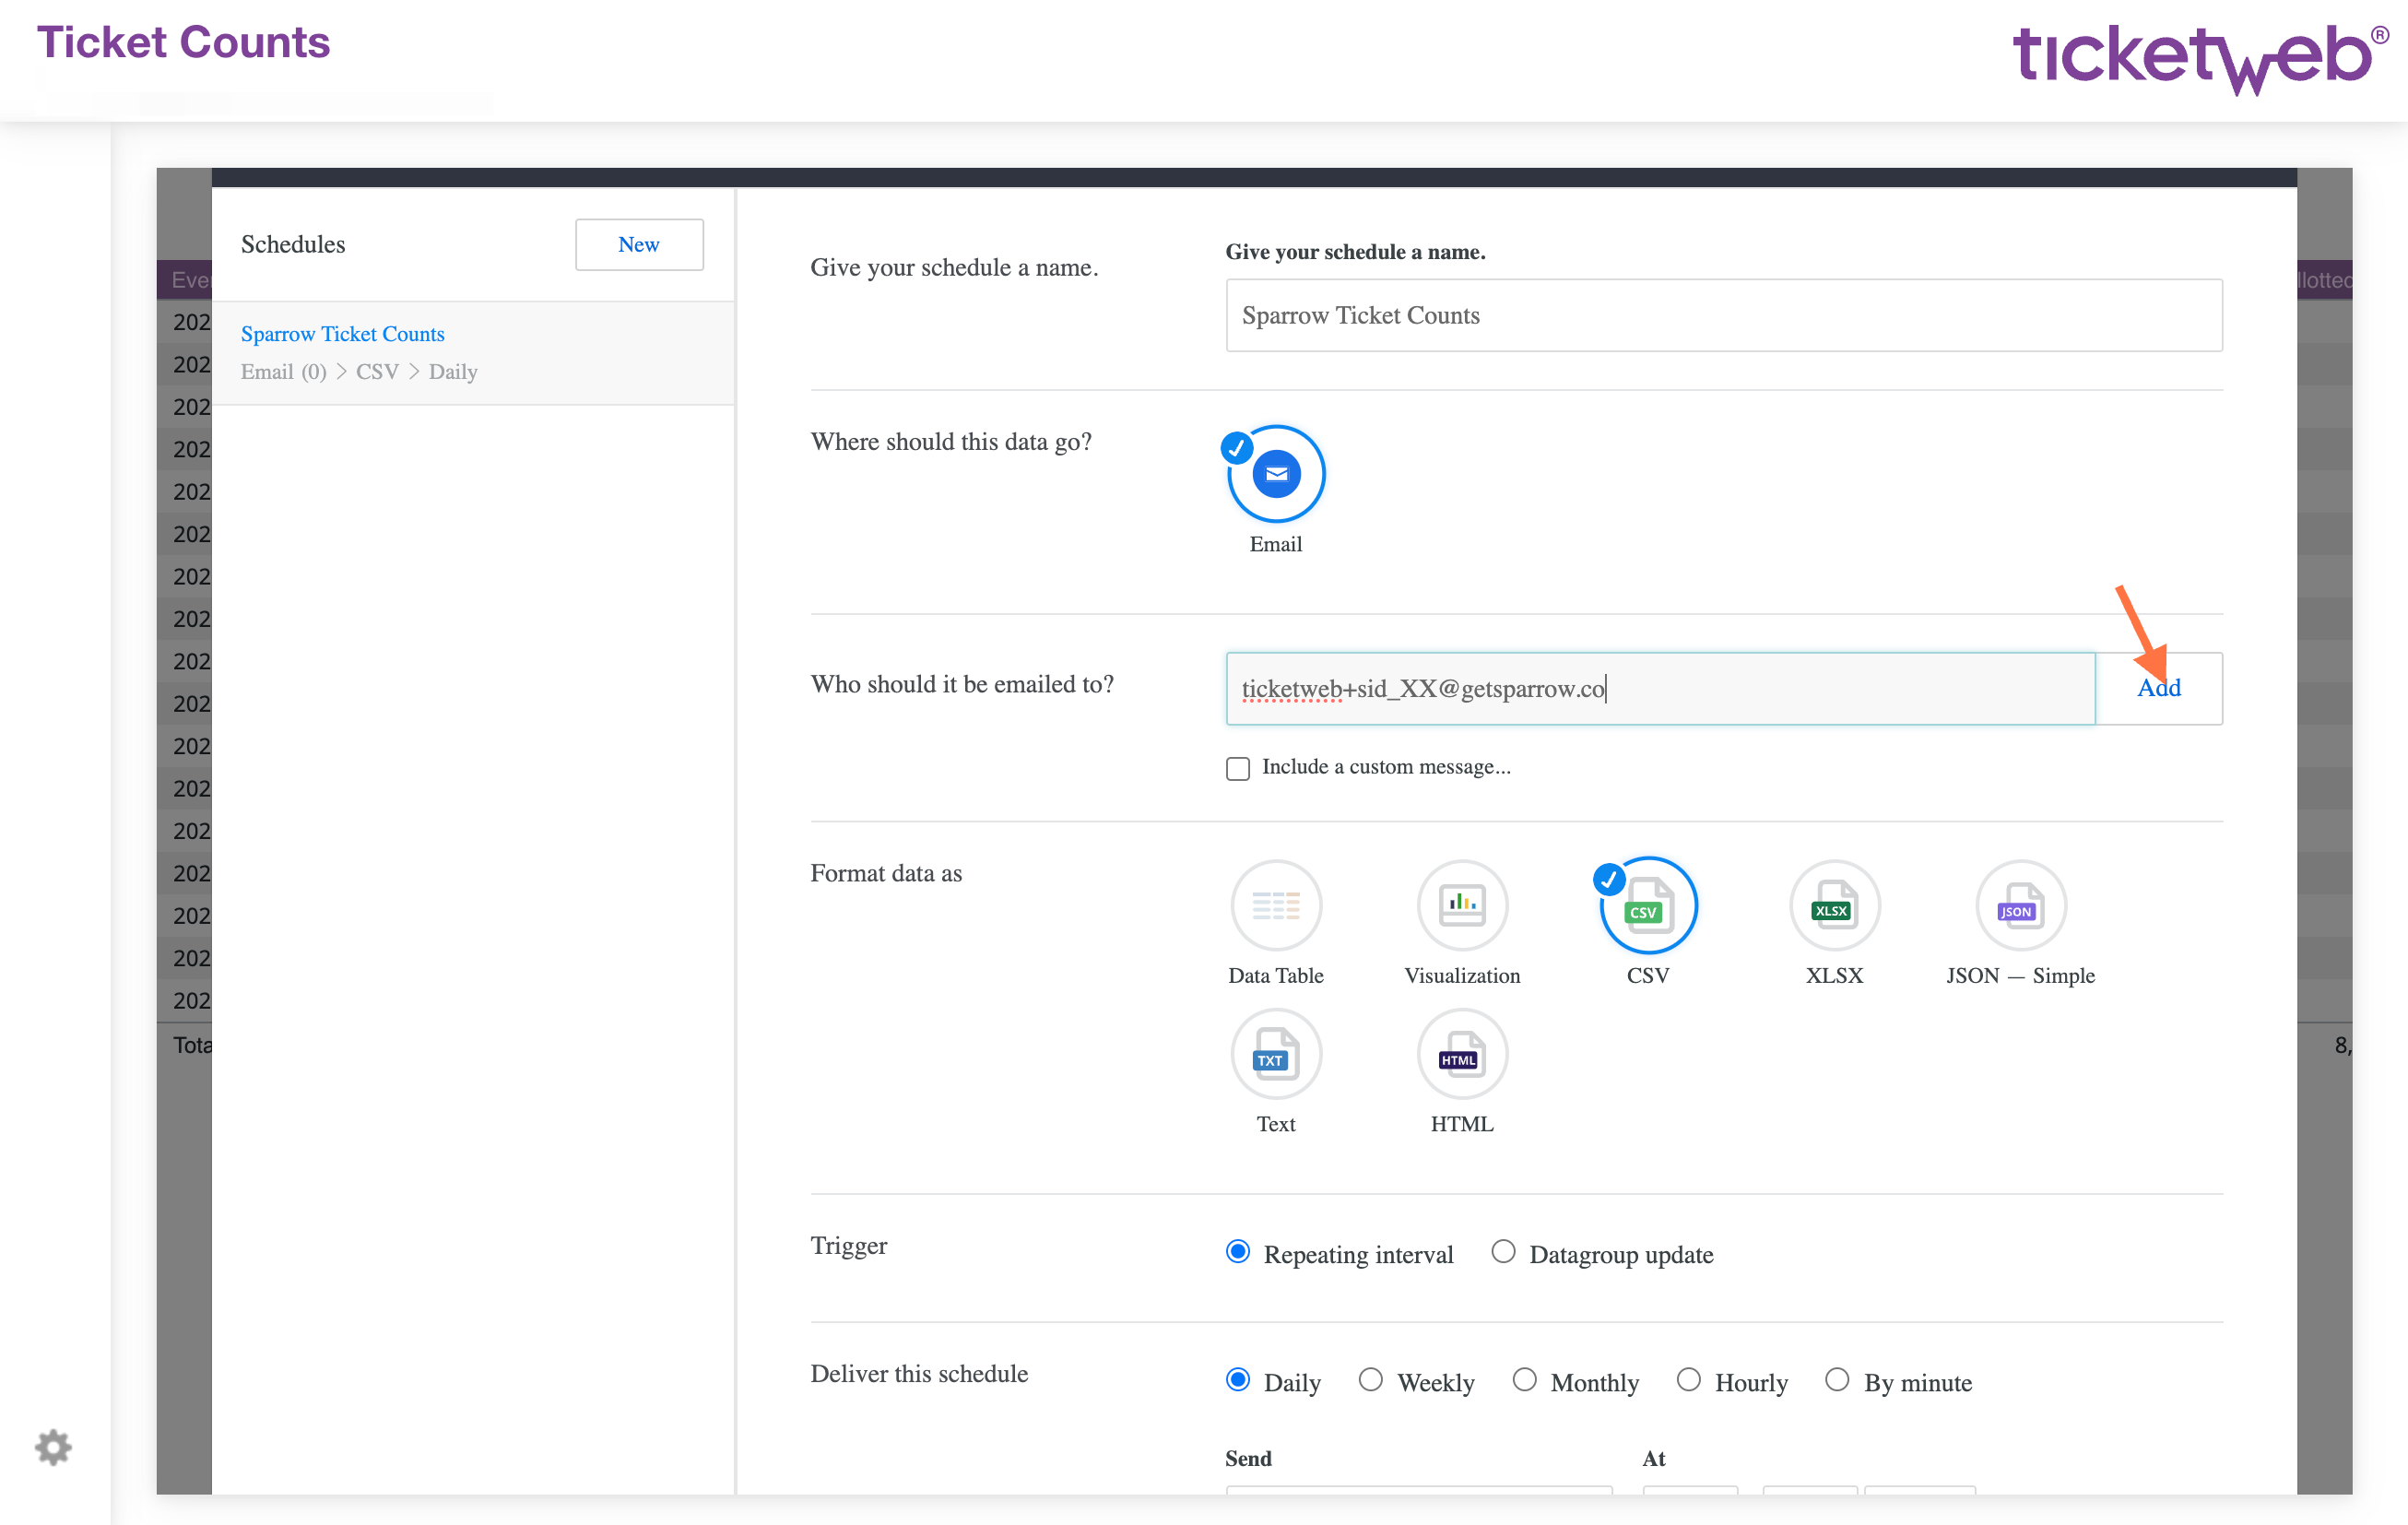The image size is (2408, 1525).
Task: Select Datagroup update trigger
Action: pos(1503,1252)
